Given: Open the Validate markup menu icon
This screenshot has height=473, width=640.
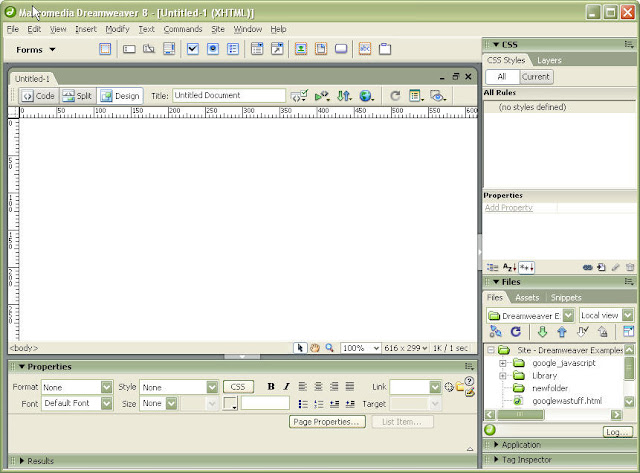Looking at the screenshot, I should 299,96.
